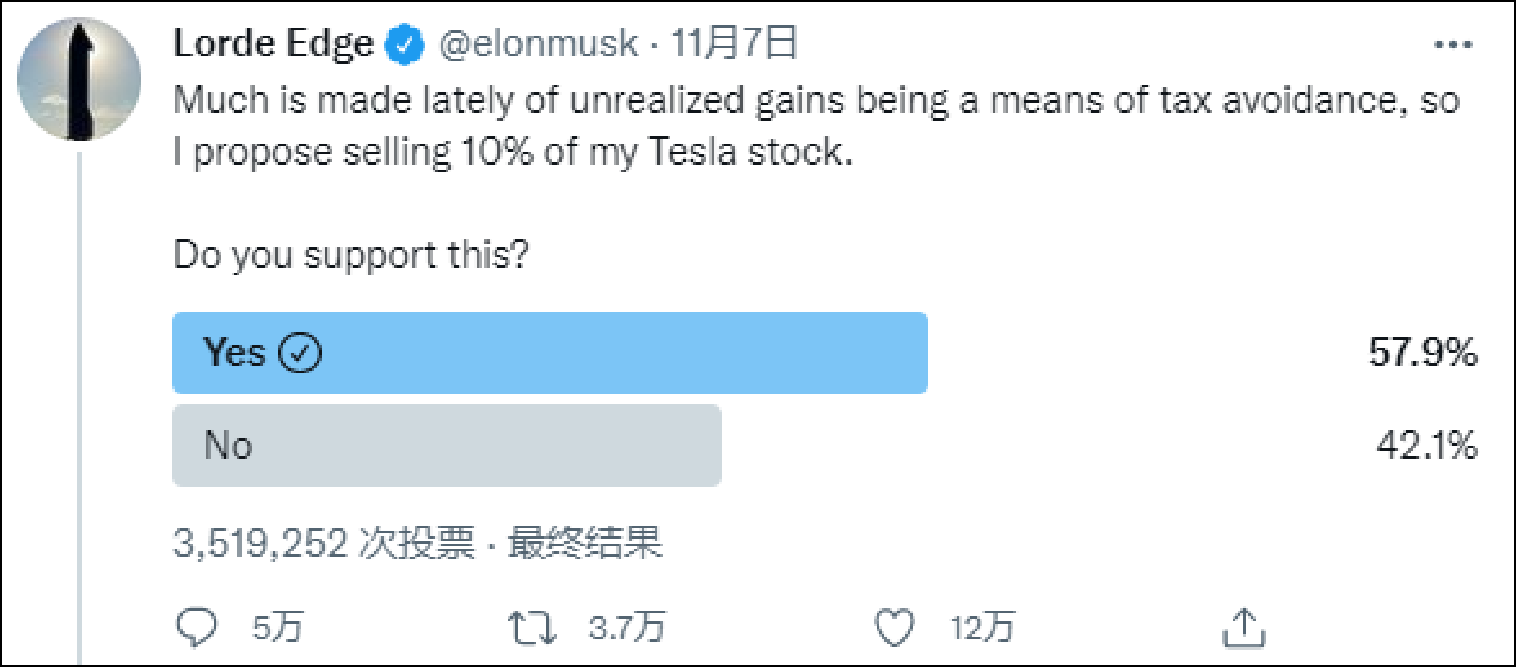The image size is (1516, 667).
Task: Open the three-dot more options menu
Action: tap(1453, 45)
